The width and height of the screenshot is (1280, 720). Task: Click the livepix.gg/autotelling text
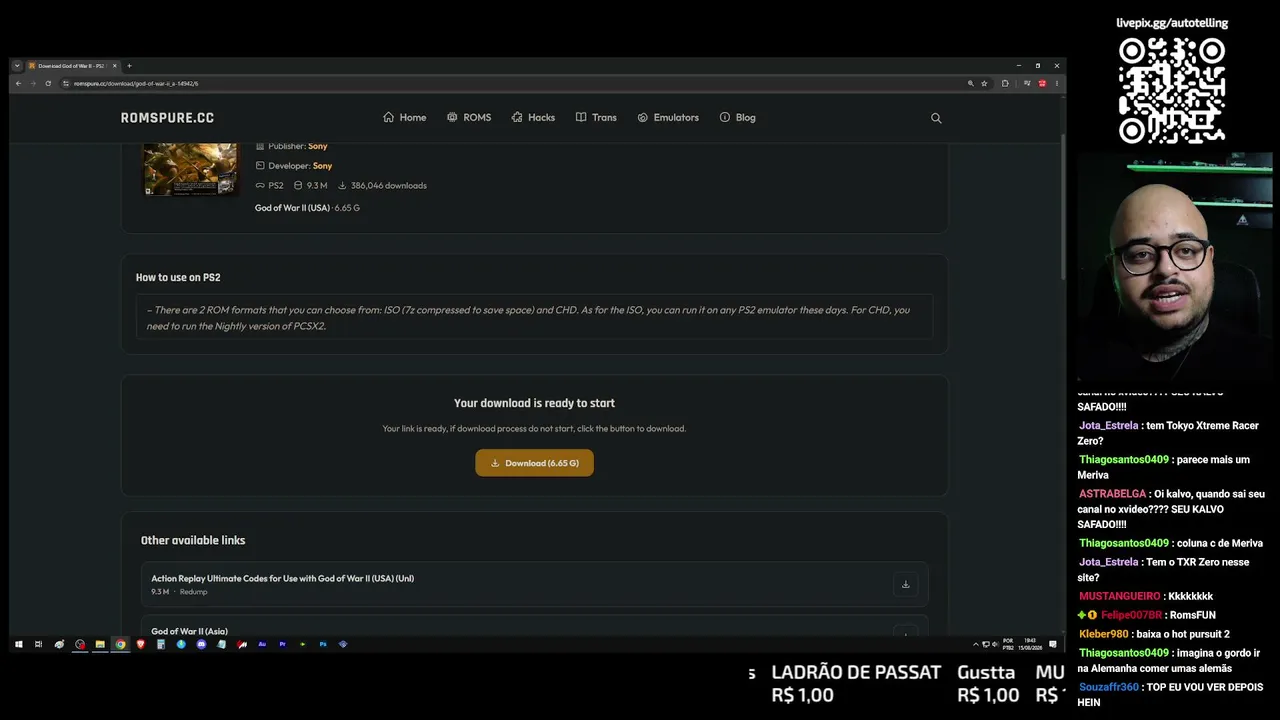1172,23
